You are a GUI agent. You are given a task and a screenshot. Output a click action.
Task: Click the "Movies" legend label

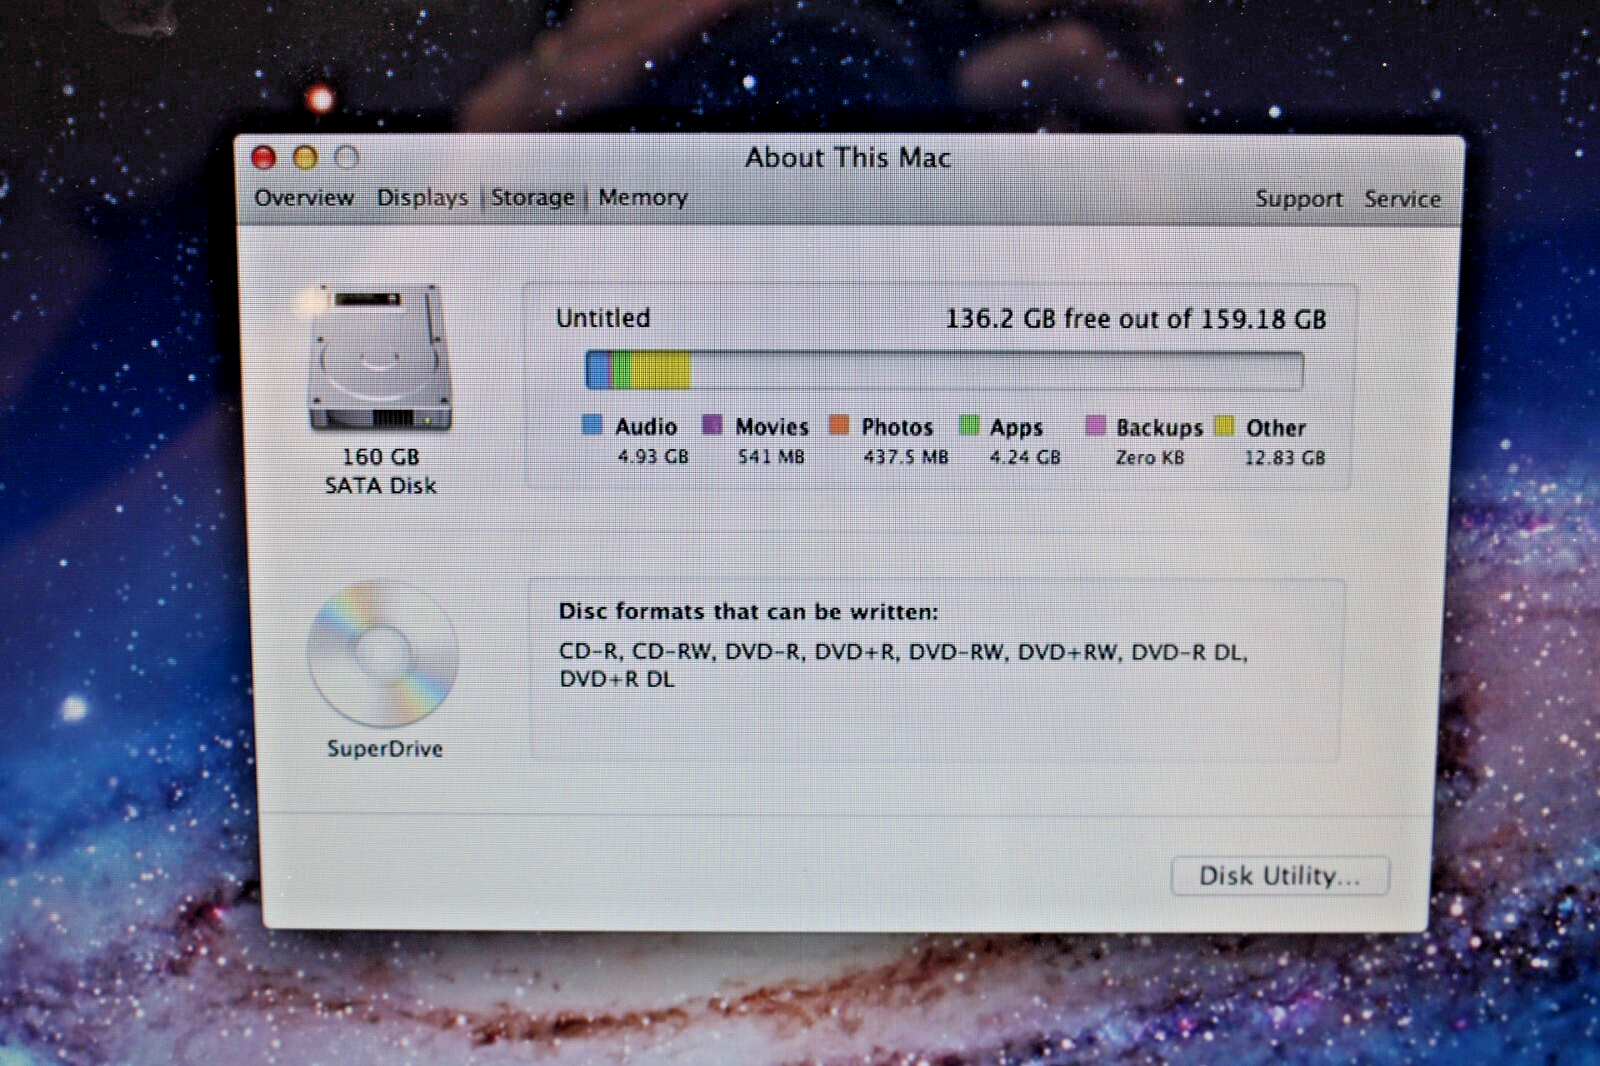pos(772,427)
